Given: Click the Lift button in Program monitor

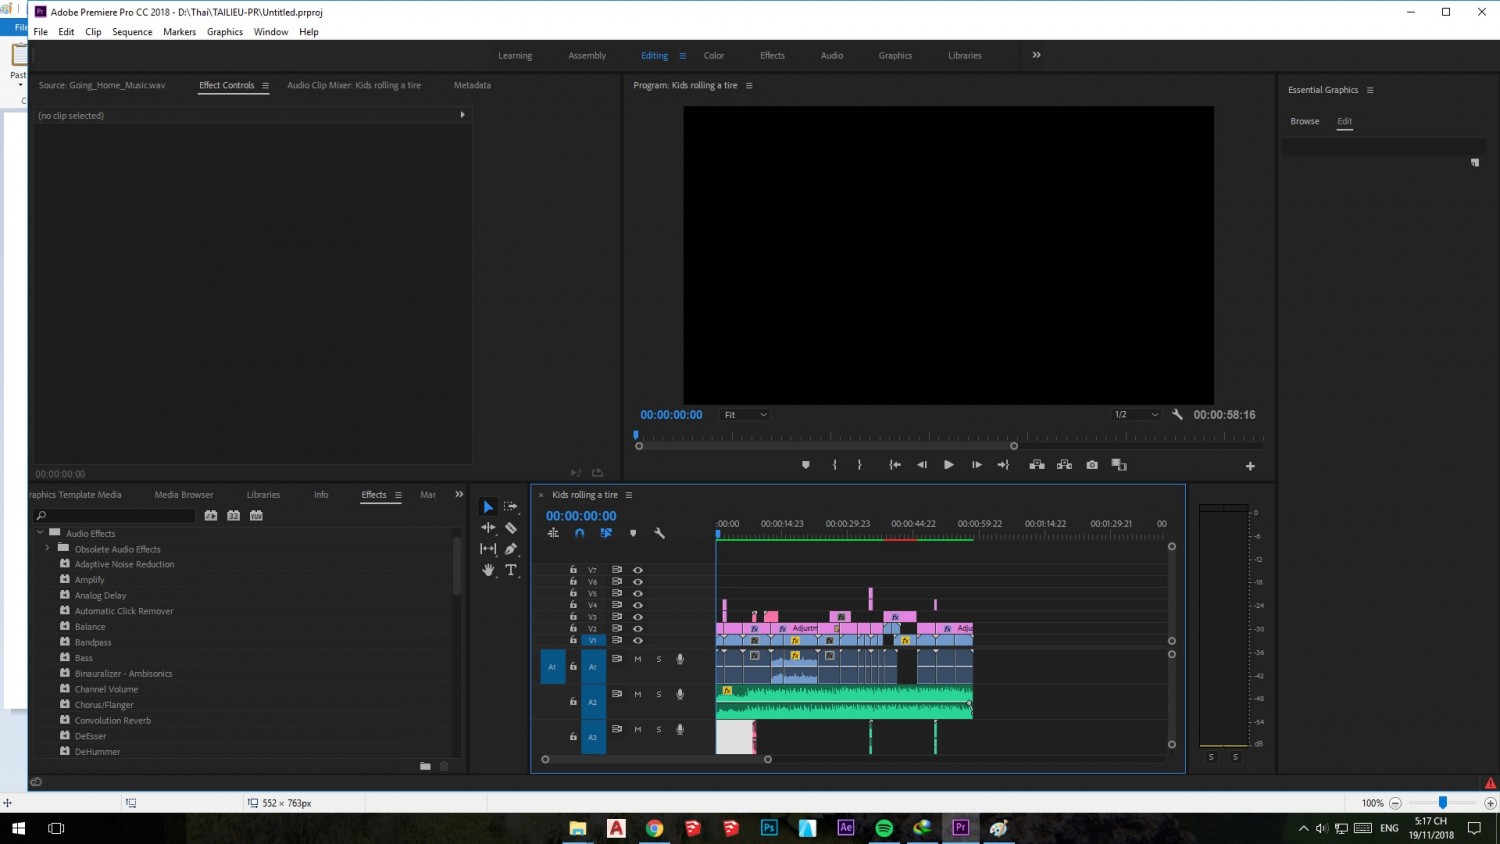Looking at the screenshot, I should click(1037, 465).
